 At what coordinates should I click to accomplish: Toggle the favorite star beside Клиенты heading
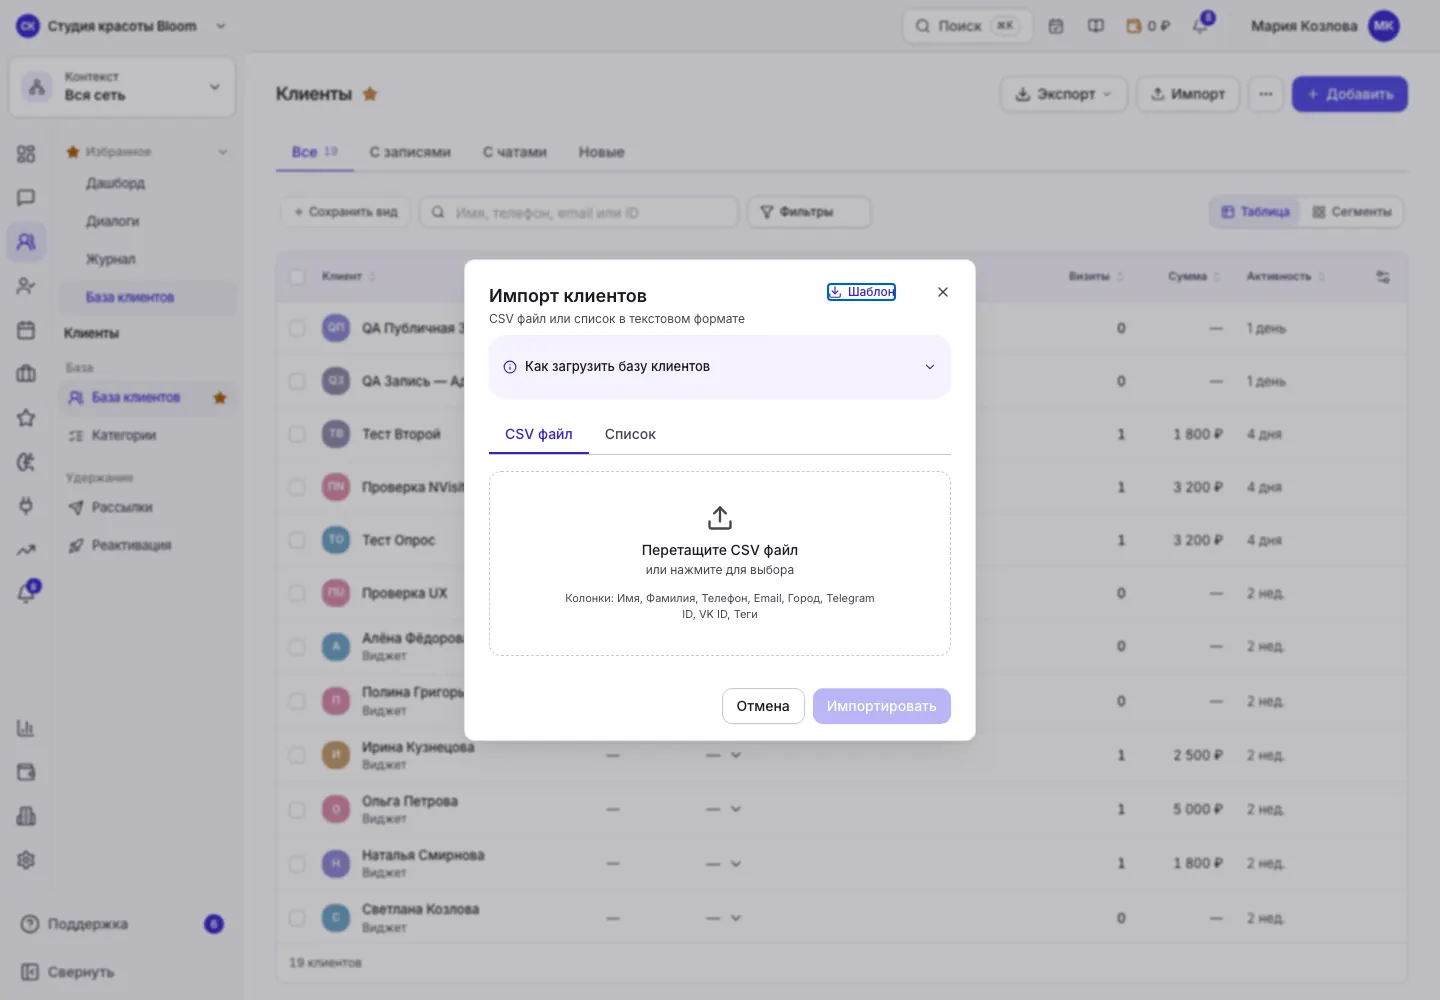tap(370, 94)
